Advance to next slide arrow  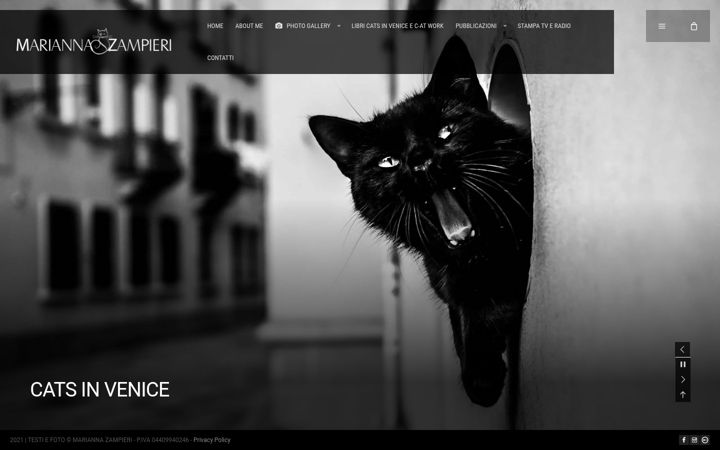(x=682, y=379)
